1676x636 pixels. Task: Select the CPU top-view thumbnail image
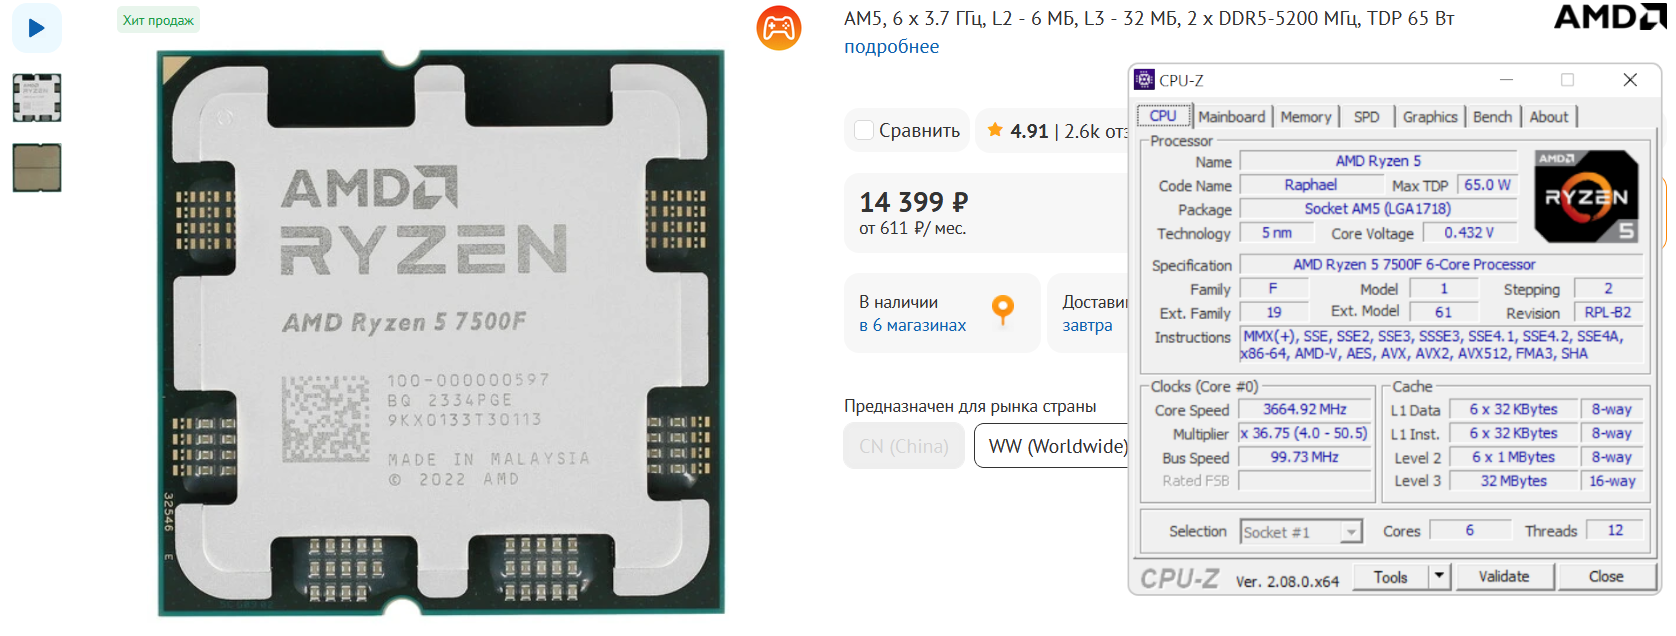tap(37, 98)
